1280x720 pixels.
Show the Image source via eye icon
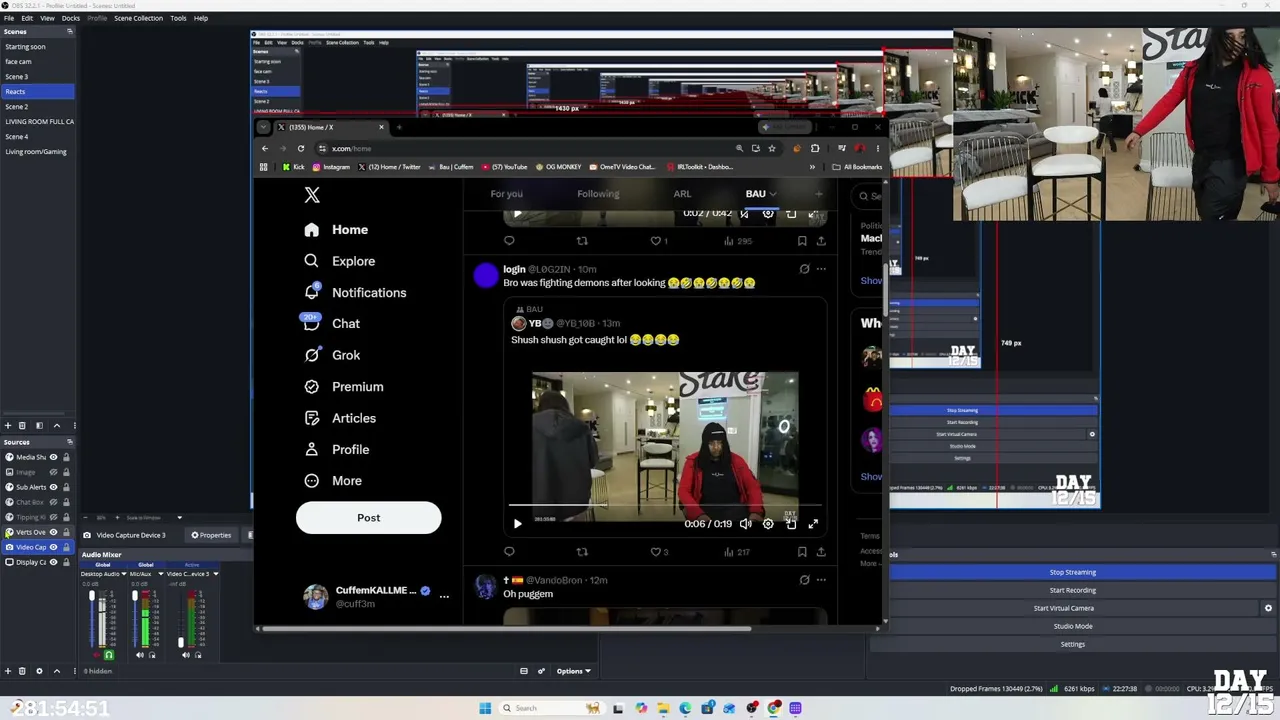point(54,472)
